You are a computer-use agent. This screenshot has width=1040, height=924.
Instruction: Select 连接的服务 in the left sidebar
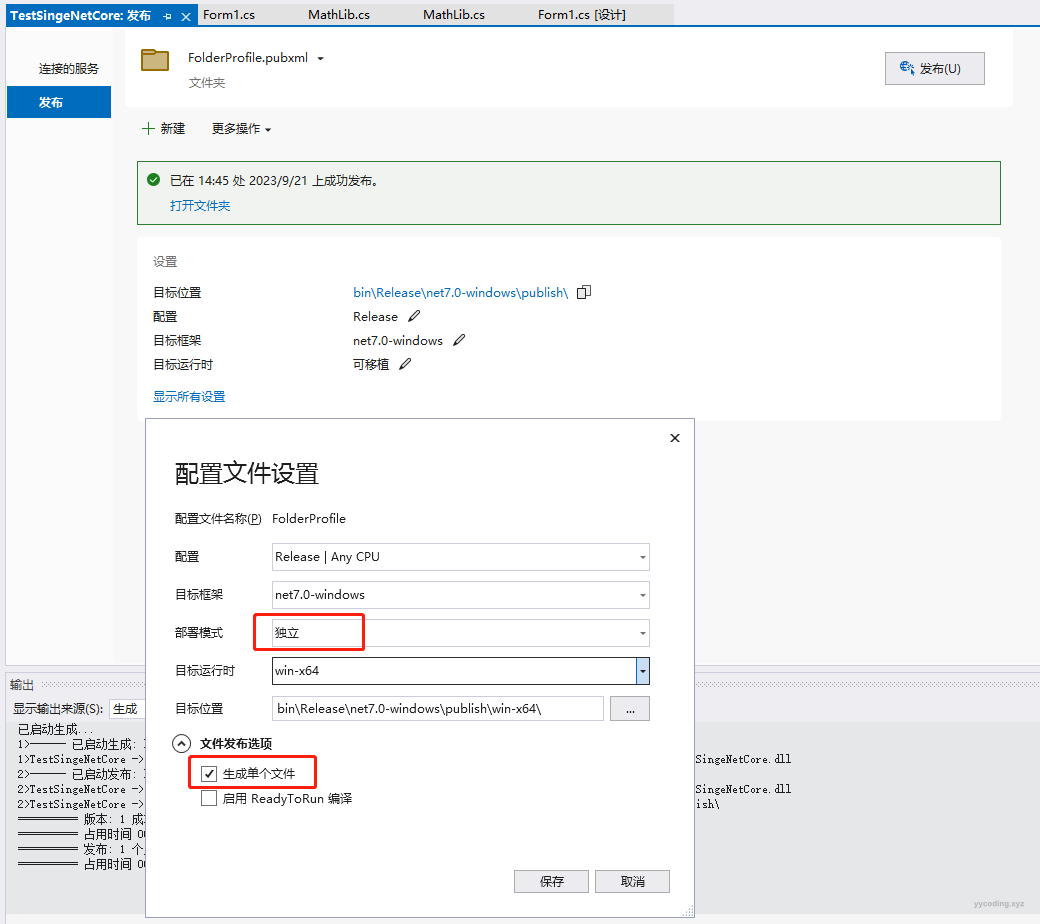69,69
